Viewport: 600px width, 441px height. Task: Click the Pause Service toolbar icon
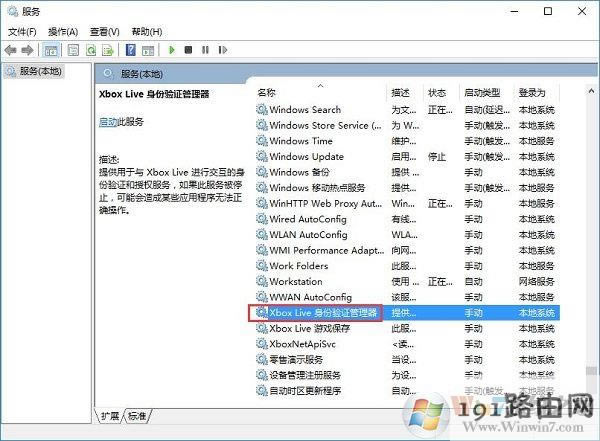204,49
